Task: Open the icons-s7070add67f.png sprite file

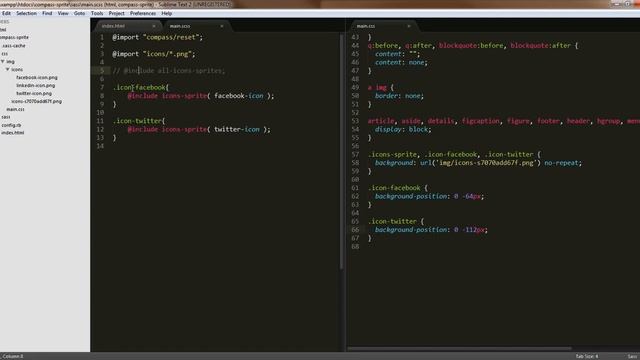Action: pos(36,101)
